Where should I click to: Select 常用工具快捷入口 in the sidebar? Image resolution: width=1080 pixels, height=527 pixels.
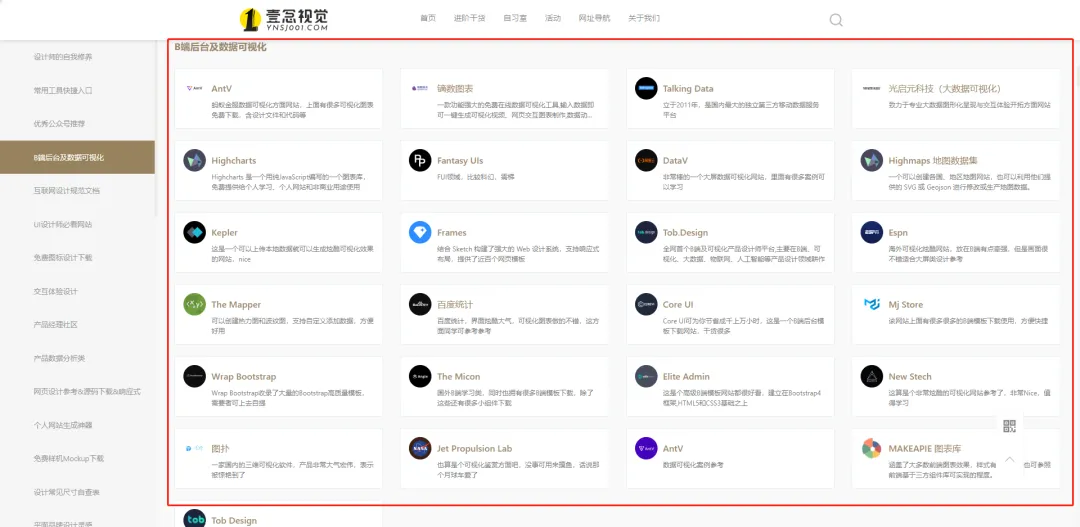[63, 90]
